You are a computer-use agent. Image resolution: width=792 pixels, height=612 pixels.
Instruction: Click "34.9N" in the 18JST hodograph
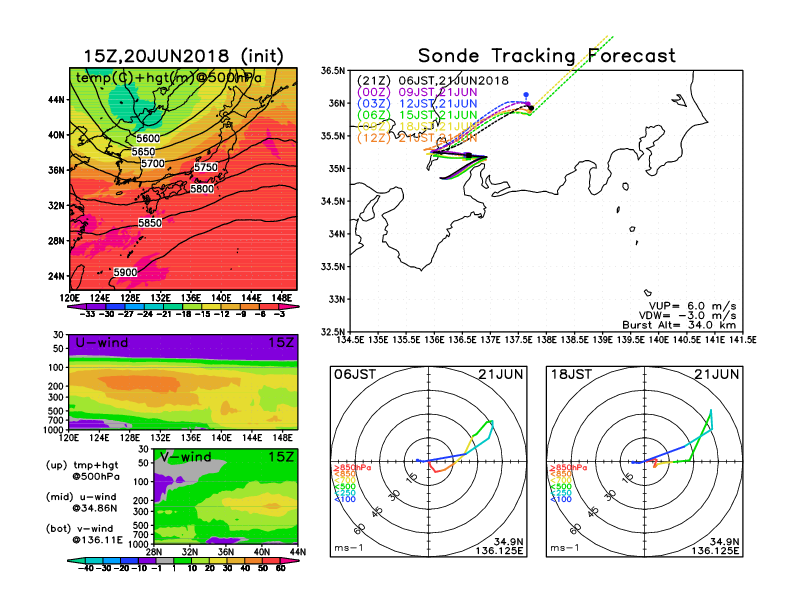(725, 542)
